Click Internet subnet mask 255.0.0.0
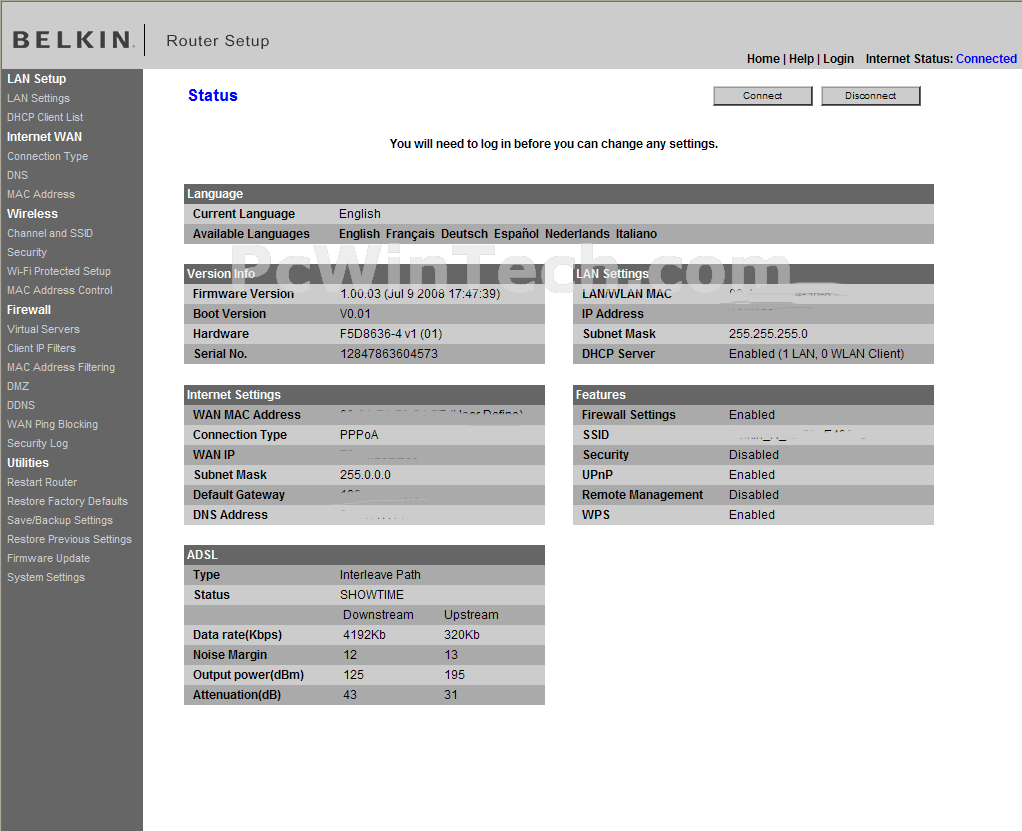1022x831 pixels. tap(365, 474)
